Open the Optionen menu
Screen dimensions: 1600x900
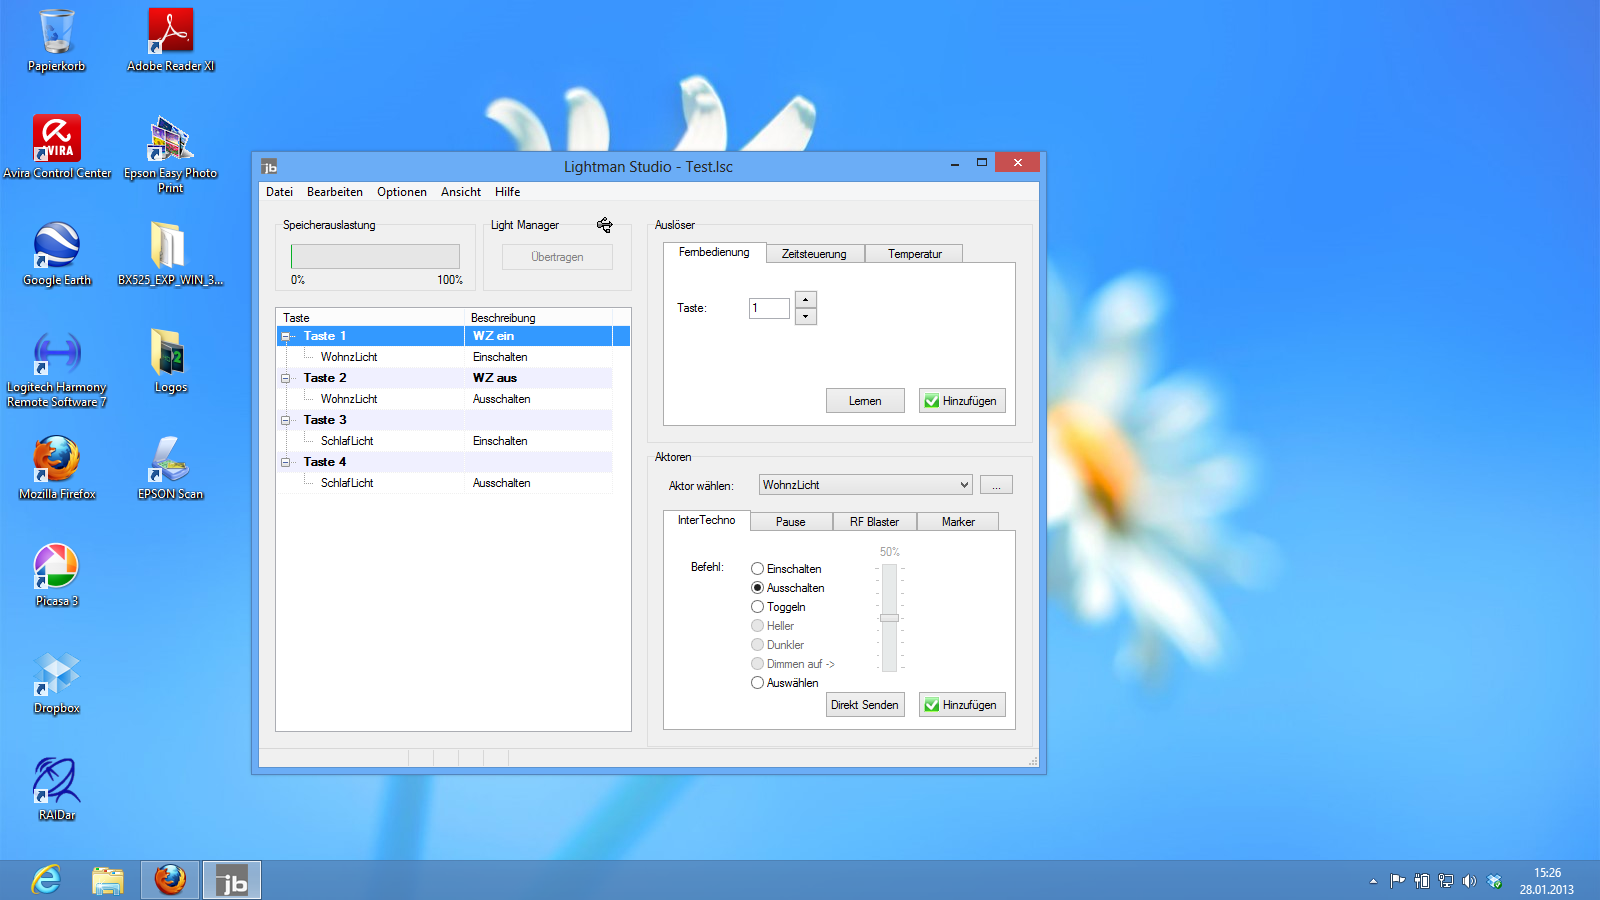tap(401, 192)
